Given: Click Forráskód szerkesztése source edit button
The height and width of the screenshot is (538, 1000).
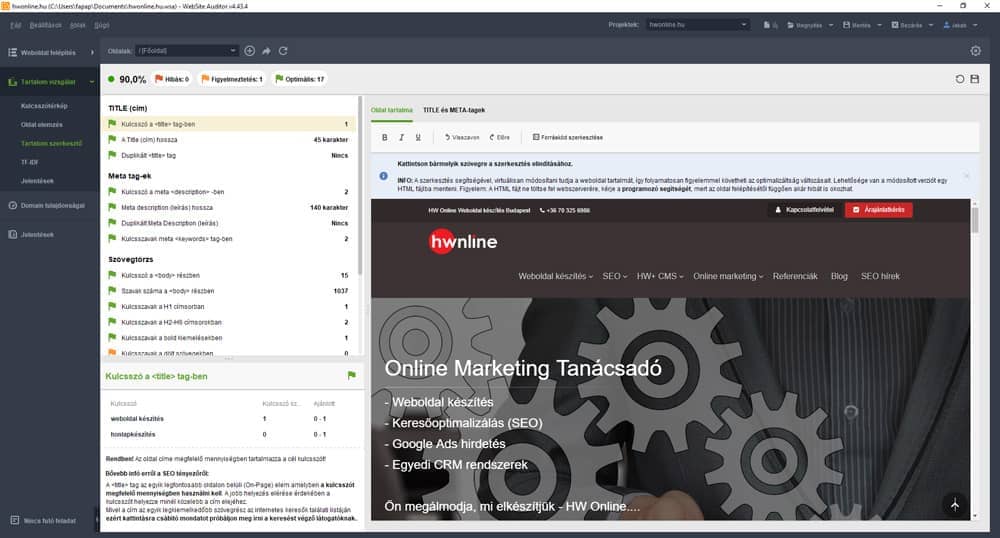Looking at the screenshot, I should coord(568,137).
